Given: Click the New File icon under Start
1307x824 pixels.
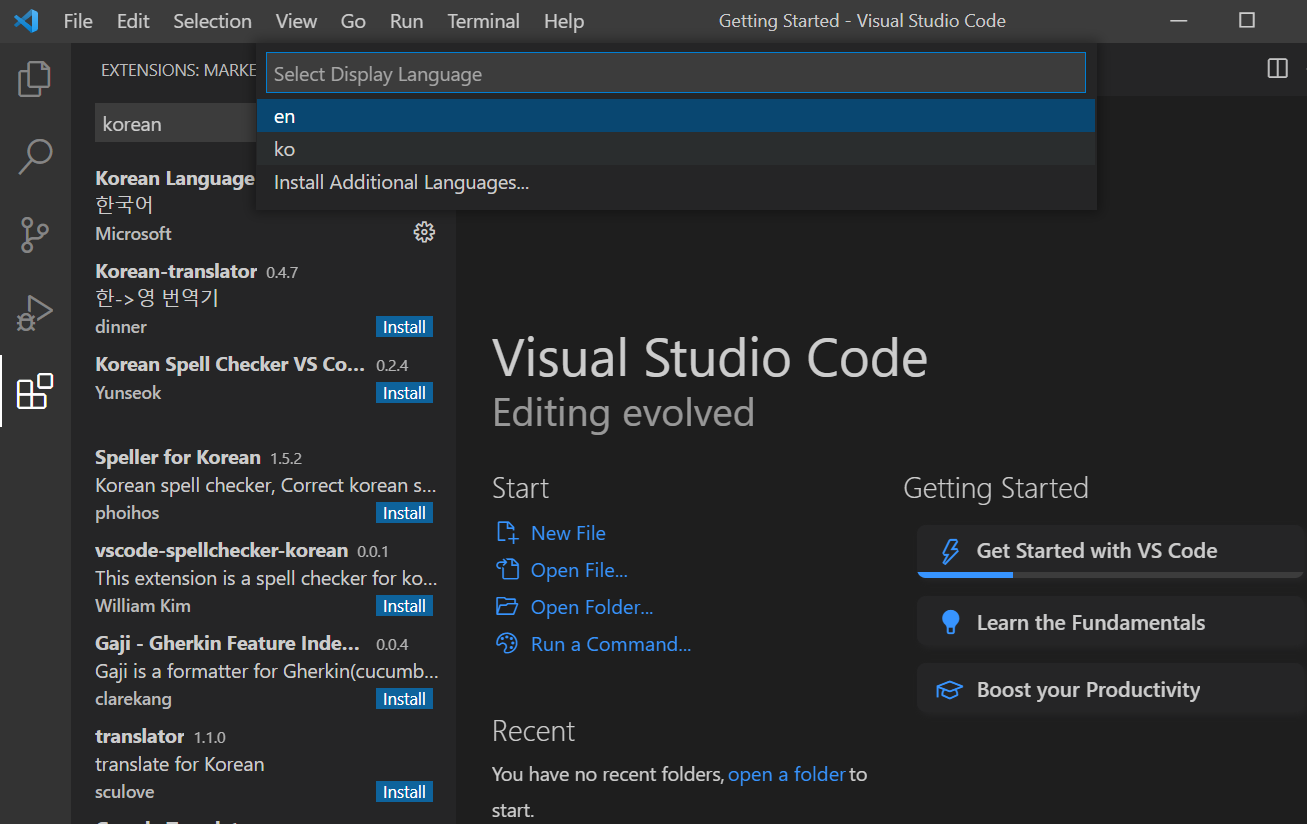Looking at the screenshot, I should [x=508, y=533].
